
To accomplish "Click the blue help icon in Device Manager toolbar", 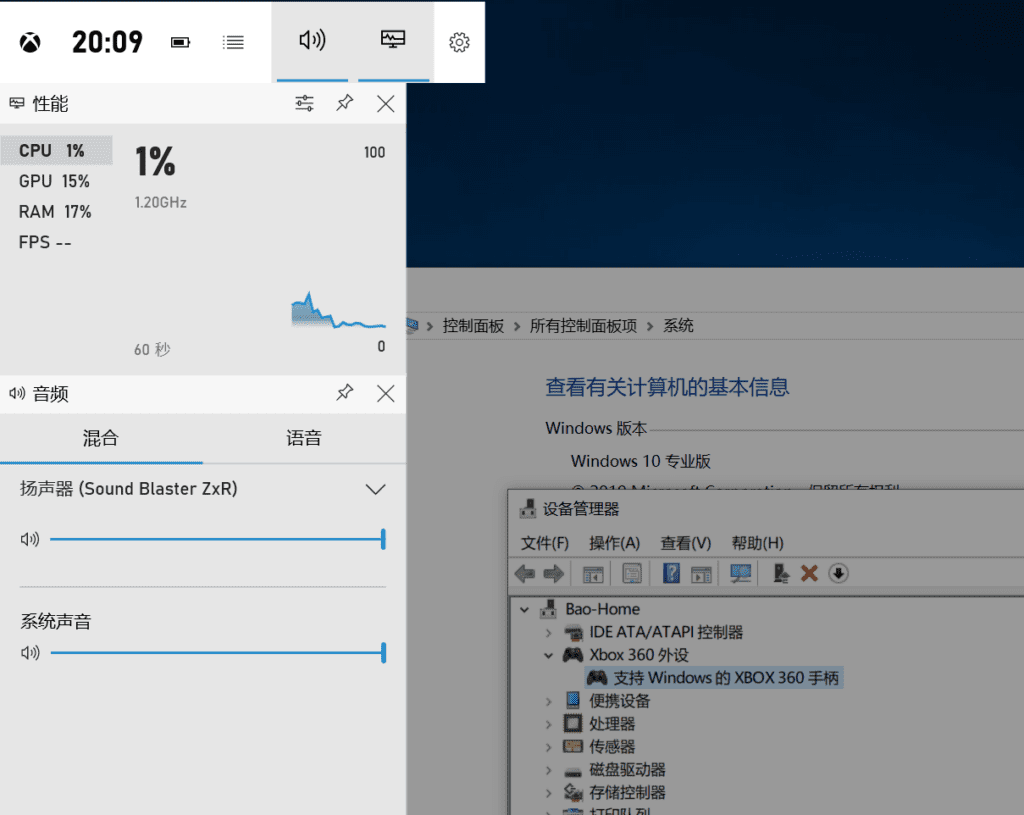I will 671,573.
